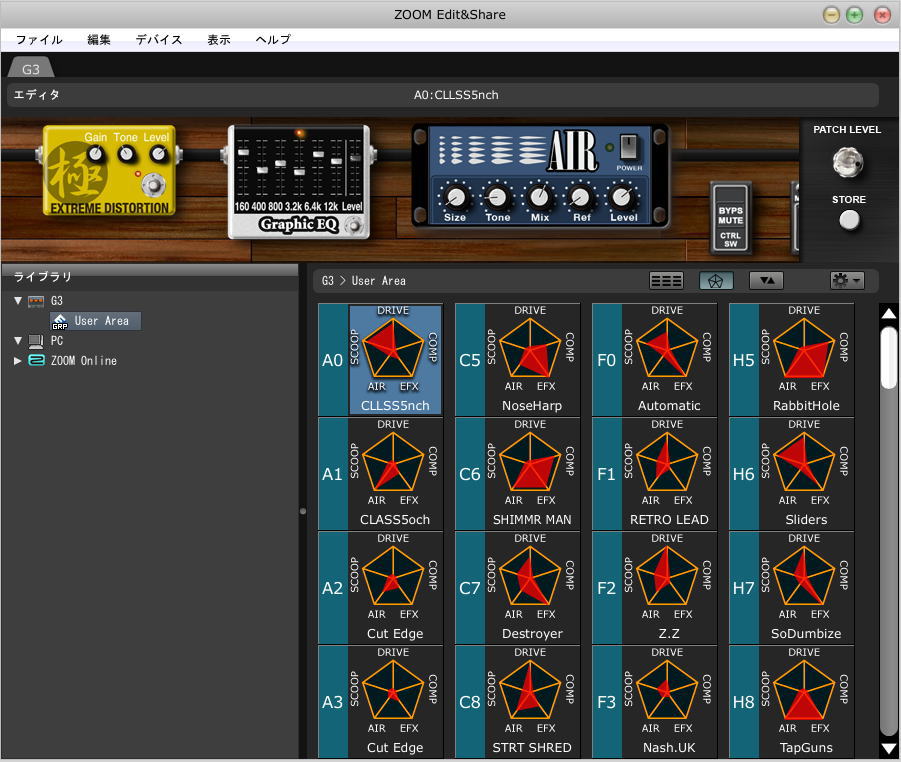Expand the ZOOM Online tree node
This screenshot has height=762, width=901.
tap(17, 360)
